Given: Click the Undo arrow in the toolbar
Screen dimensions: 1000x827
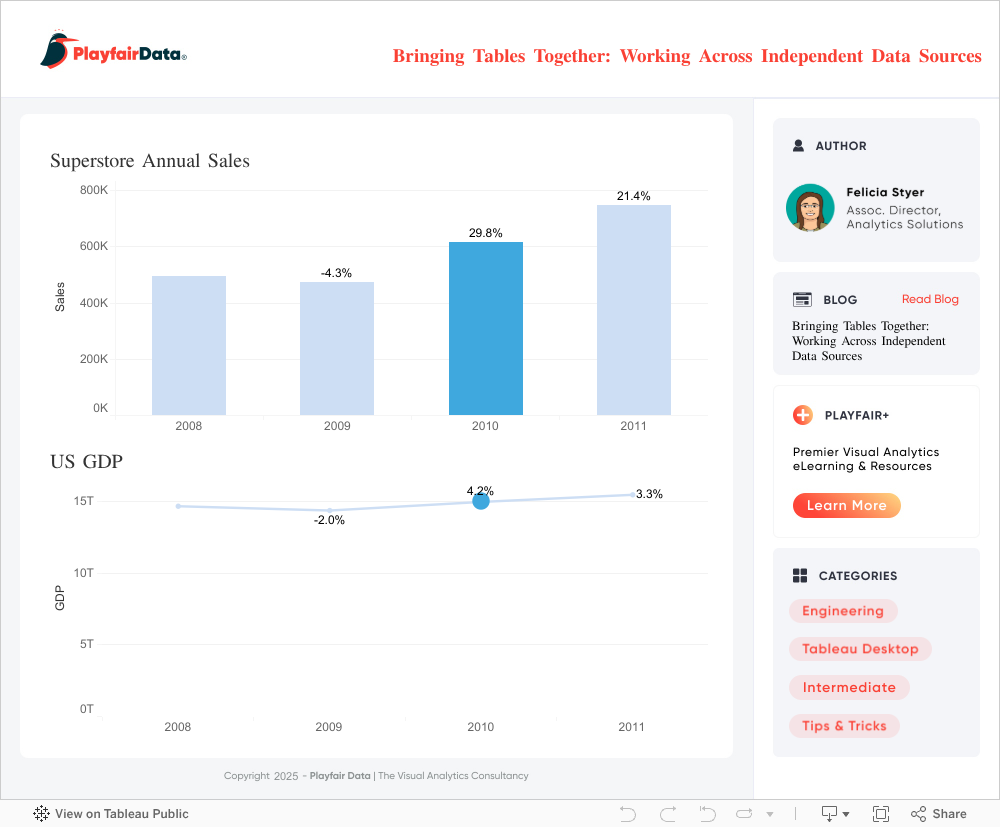Looking at the screenshot, I should pyautogui.click(x=628, y=814).
